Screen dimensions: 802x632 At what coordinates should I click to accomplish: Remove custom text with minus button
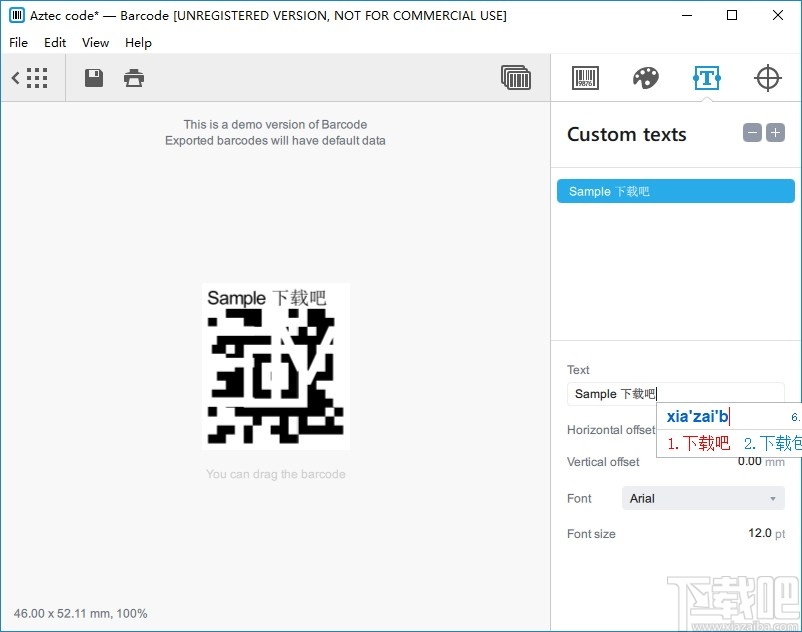pos(751,132)
